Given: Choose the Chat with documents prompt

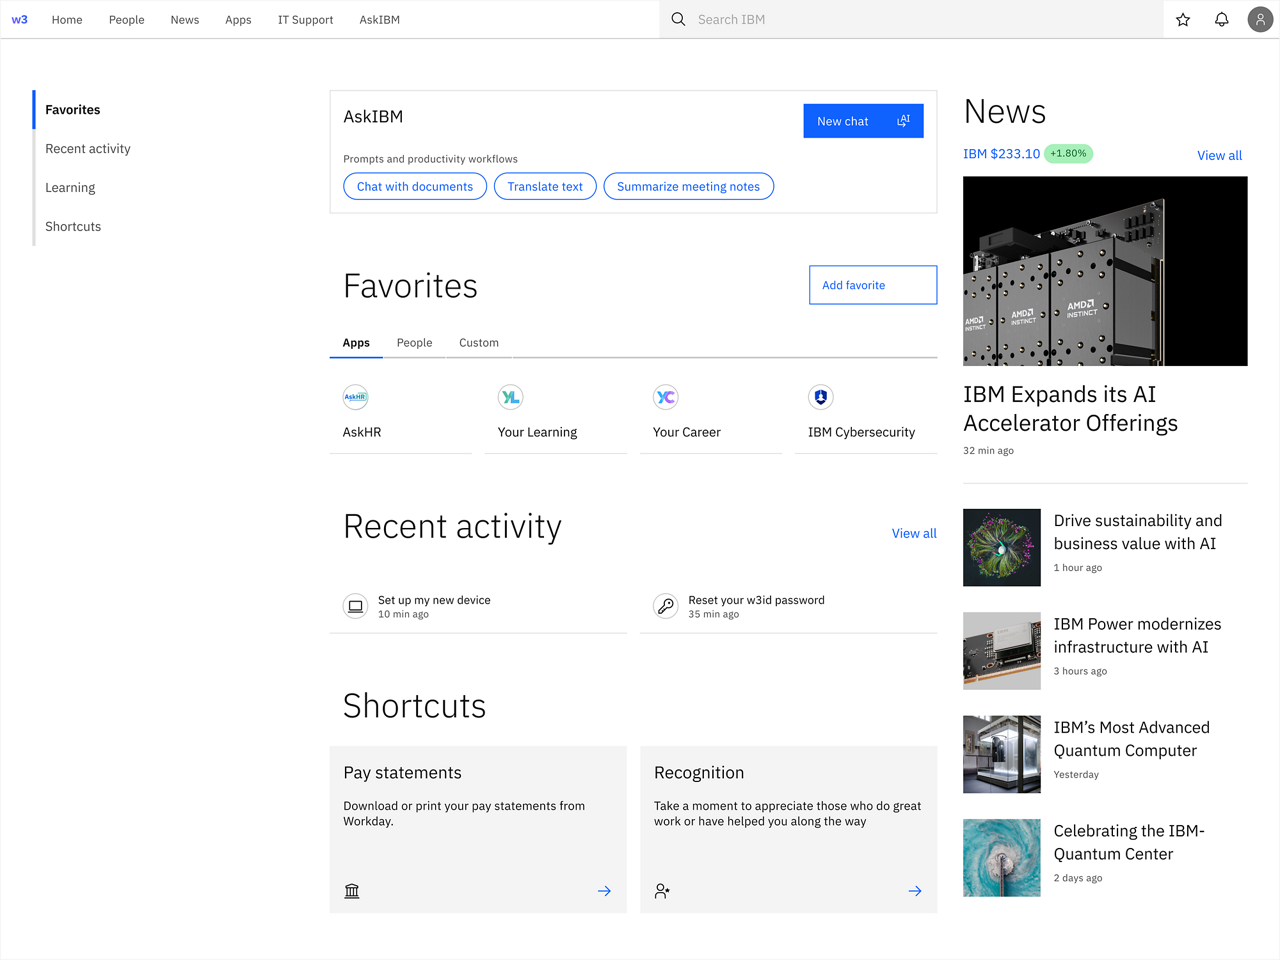Looking at the screenshot, I should pyautogui.click(x=415, y=187).
